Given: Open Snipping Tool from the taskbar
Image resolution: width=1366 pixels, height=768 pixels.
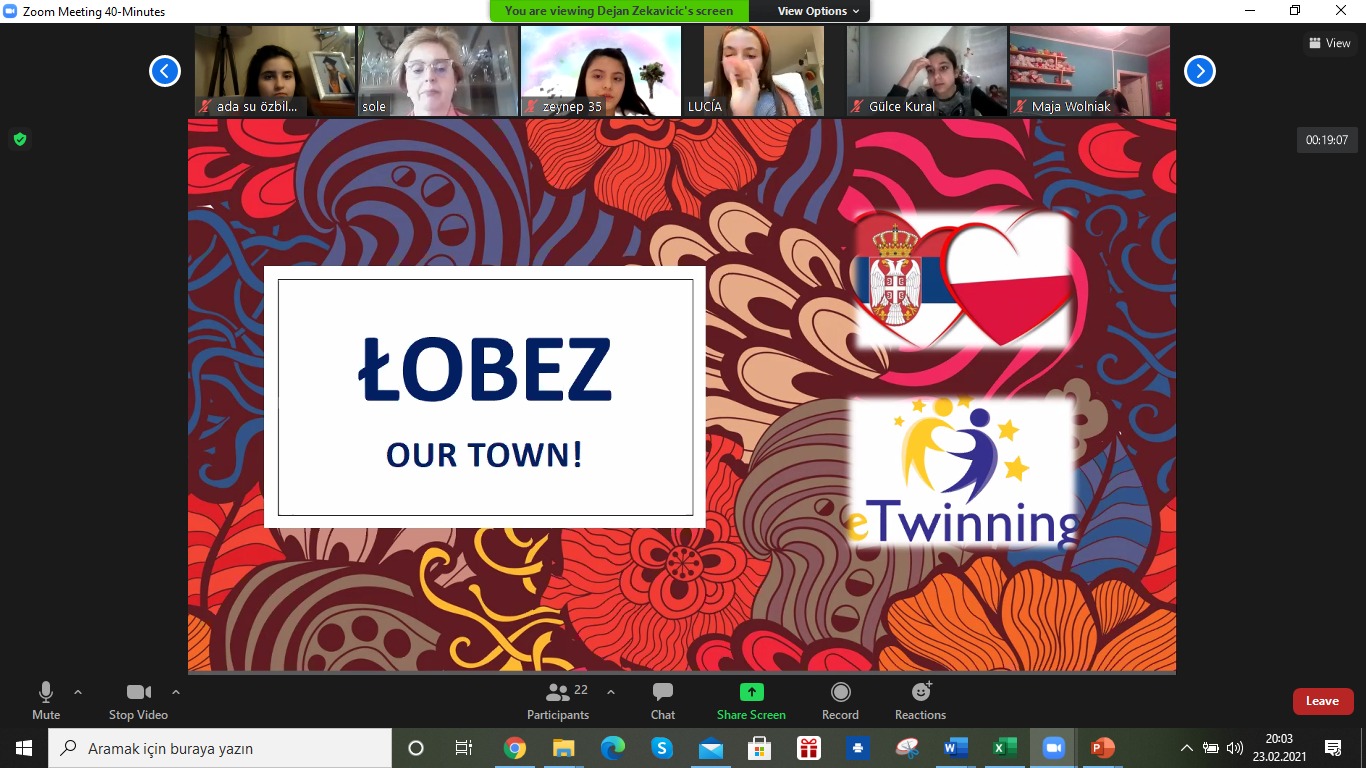Looking at the screenshot, I should (x=907, y=748).
